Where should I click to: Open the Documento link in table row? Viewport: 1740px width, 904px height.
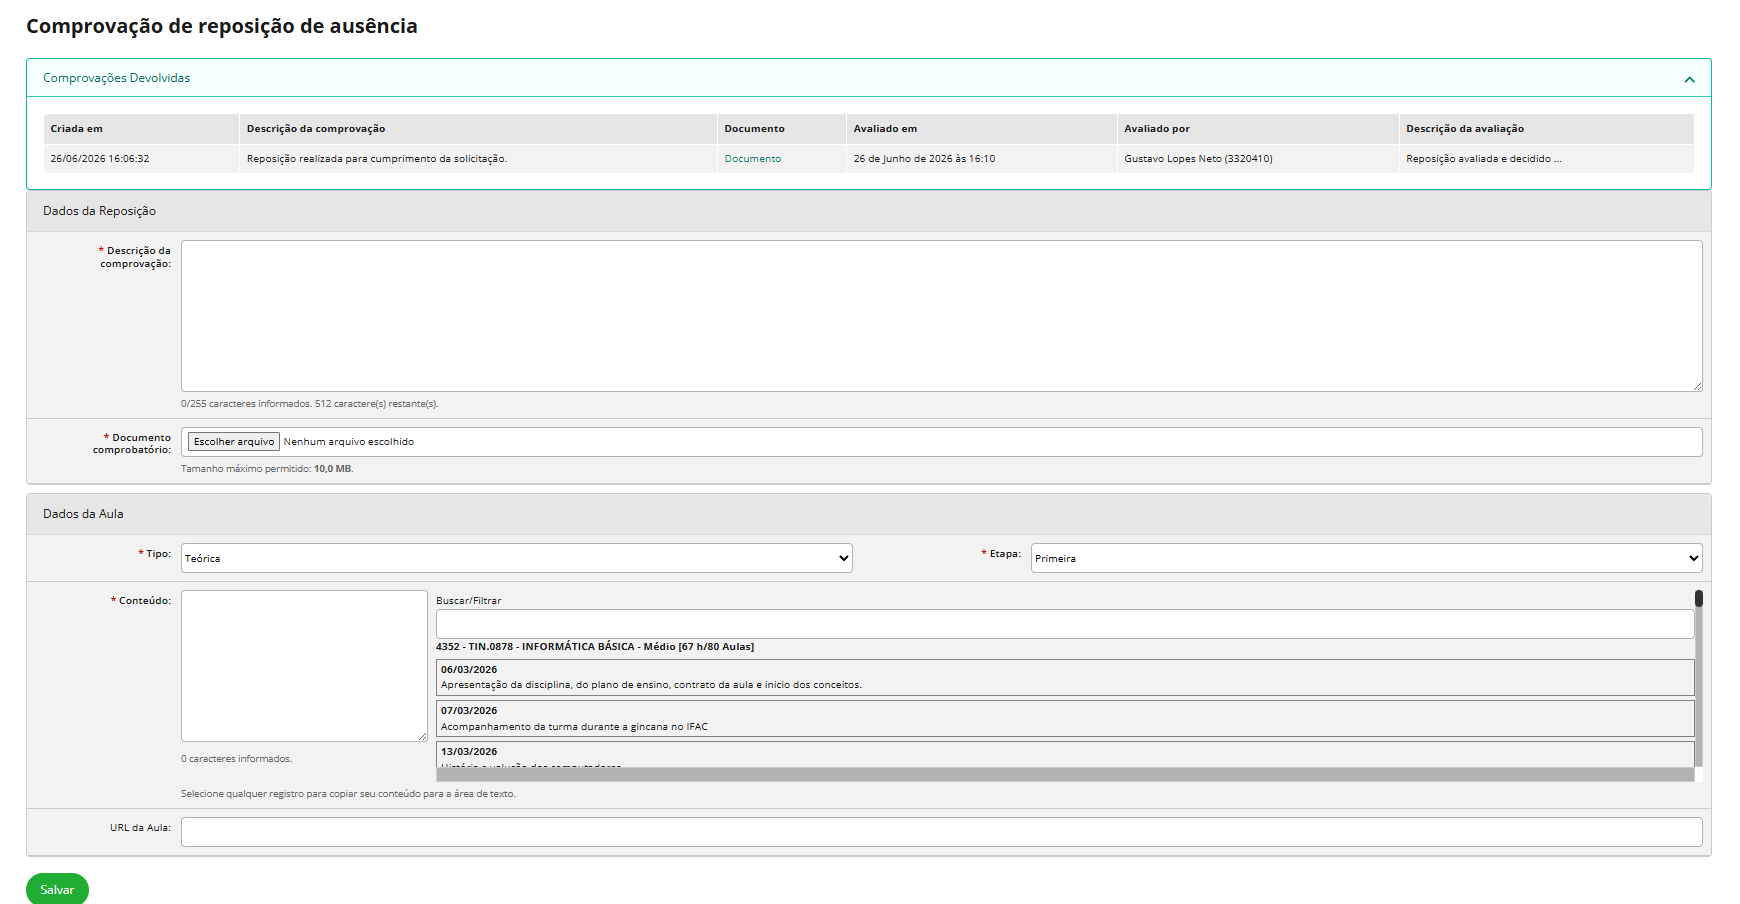(x=752, y=159)
